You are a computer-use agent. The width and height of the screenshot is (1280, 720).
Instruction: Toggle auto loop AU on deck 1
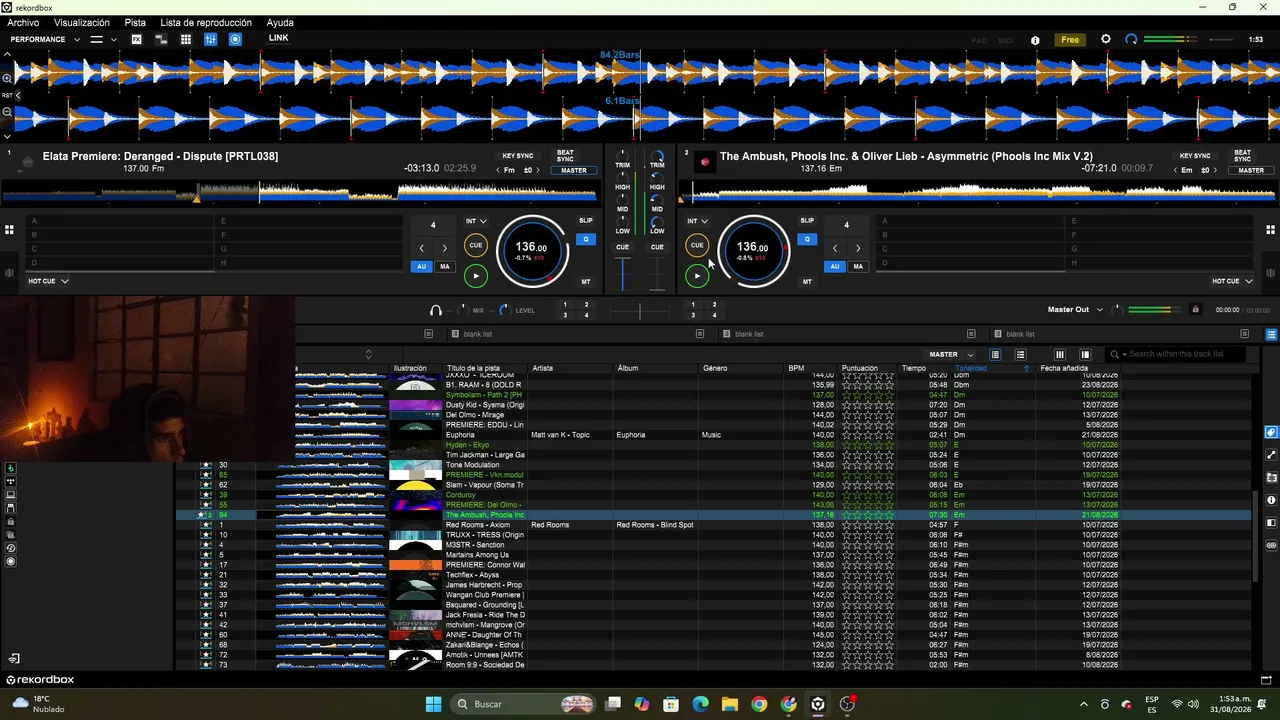[422, 267]
